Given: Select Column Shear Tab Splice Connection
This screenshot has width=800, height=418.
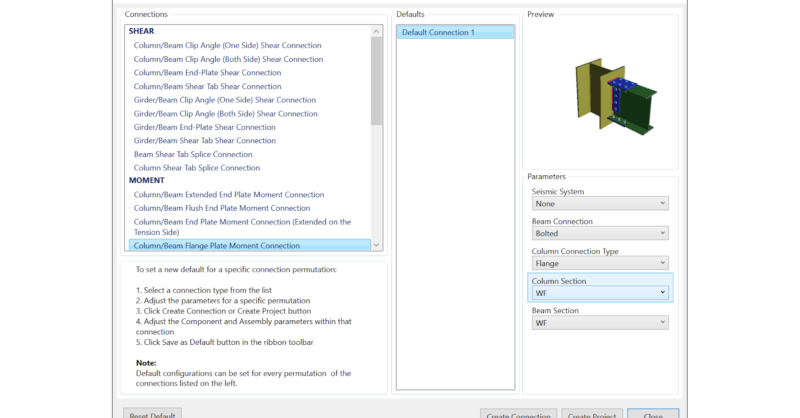Looking at the screenshot, I should click(196, 168).
